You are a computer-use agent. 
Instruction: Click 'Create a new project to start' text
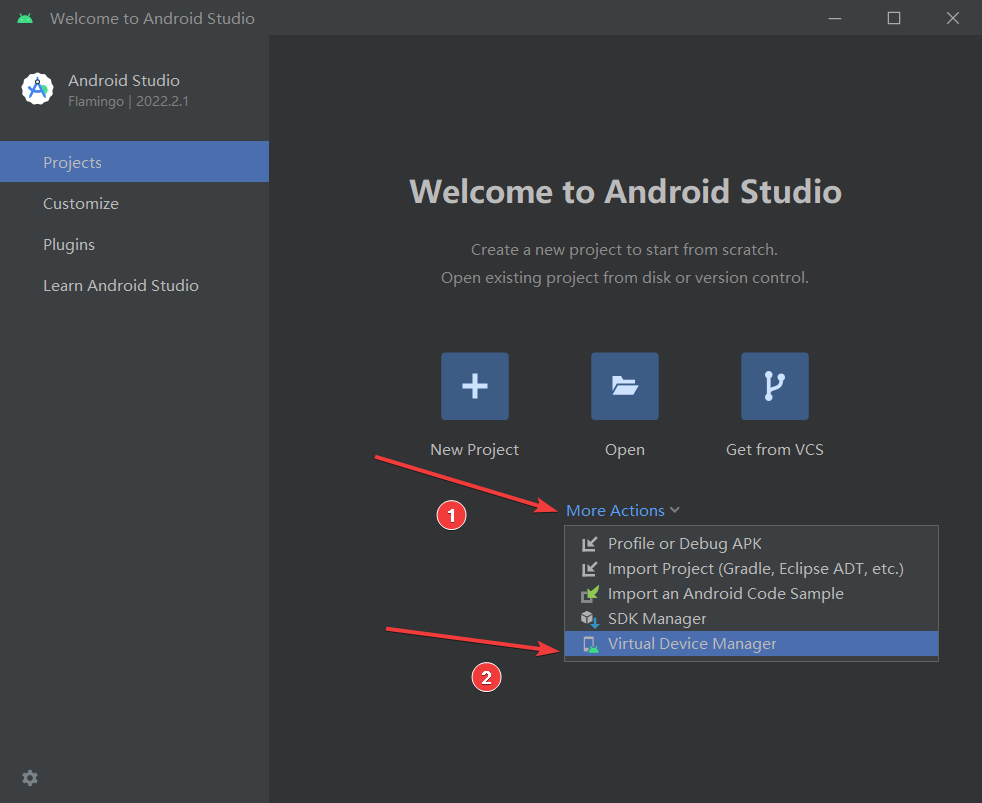[x=624, y=250]
